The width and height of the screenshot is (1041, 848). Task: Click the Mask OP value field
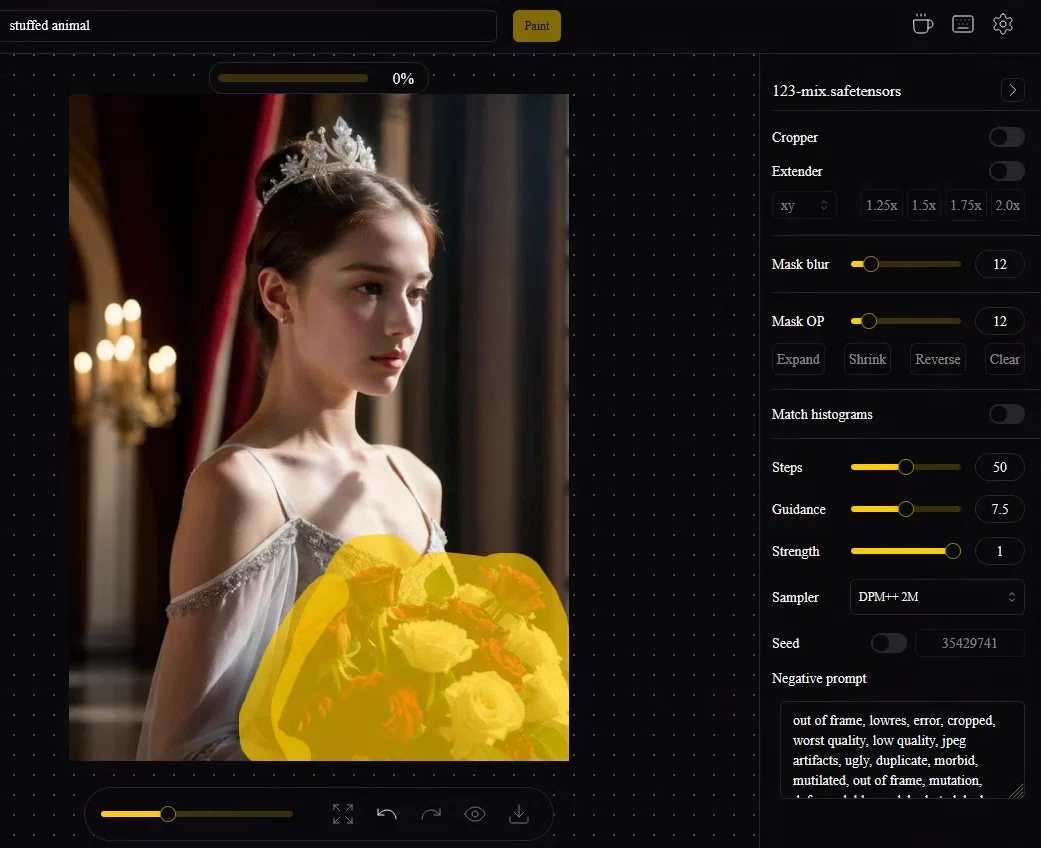click(999, 321)
